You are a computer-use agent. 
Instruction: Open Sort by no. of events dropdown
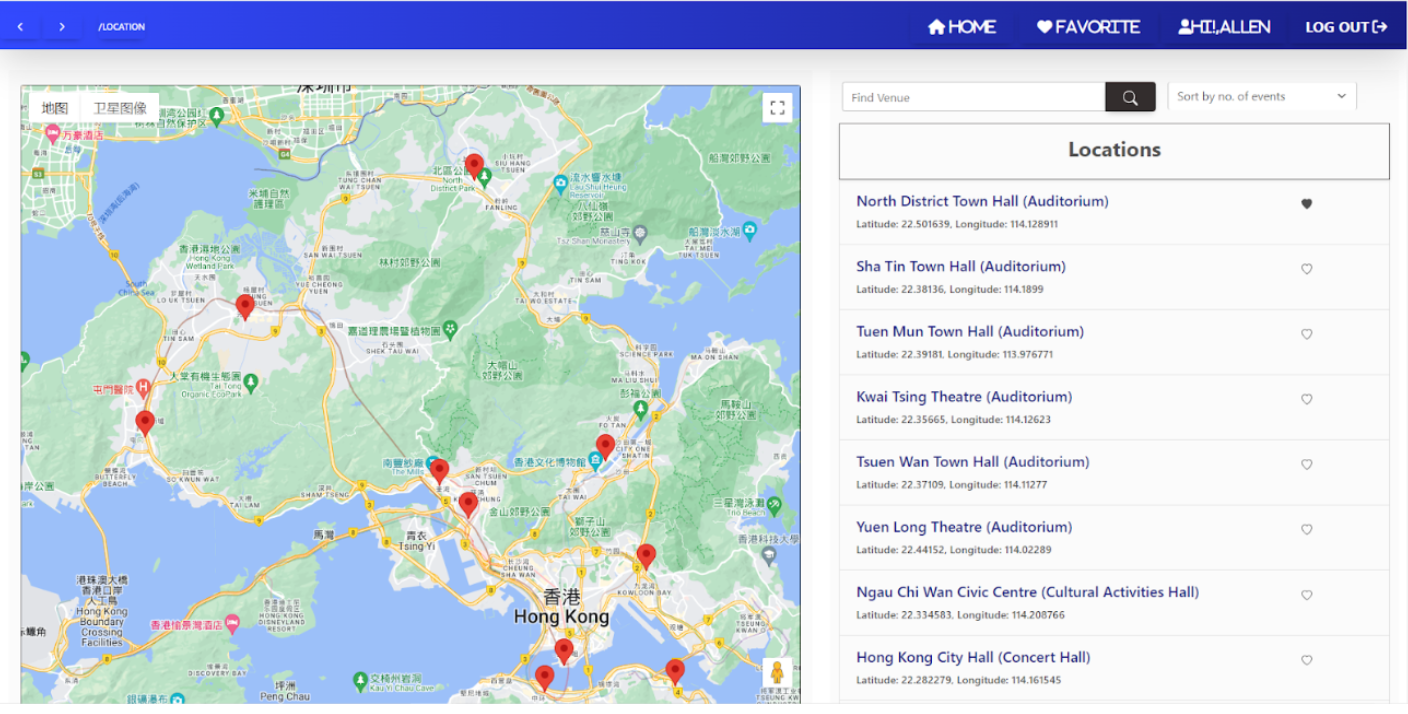tap(1261, 97)
